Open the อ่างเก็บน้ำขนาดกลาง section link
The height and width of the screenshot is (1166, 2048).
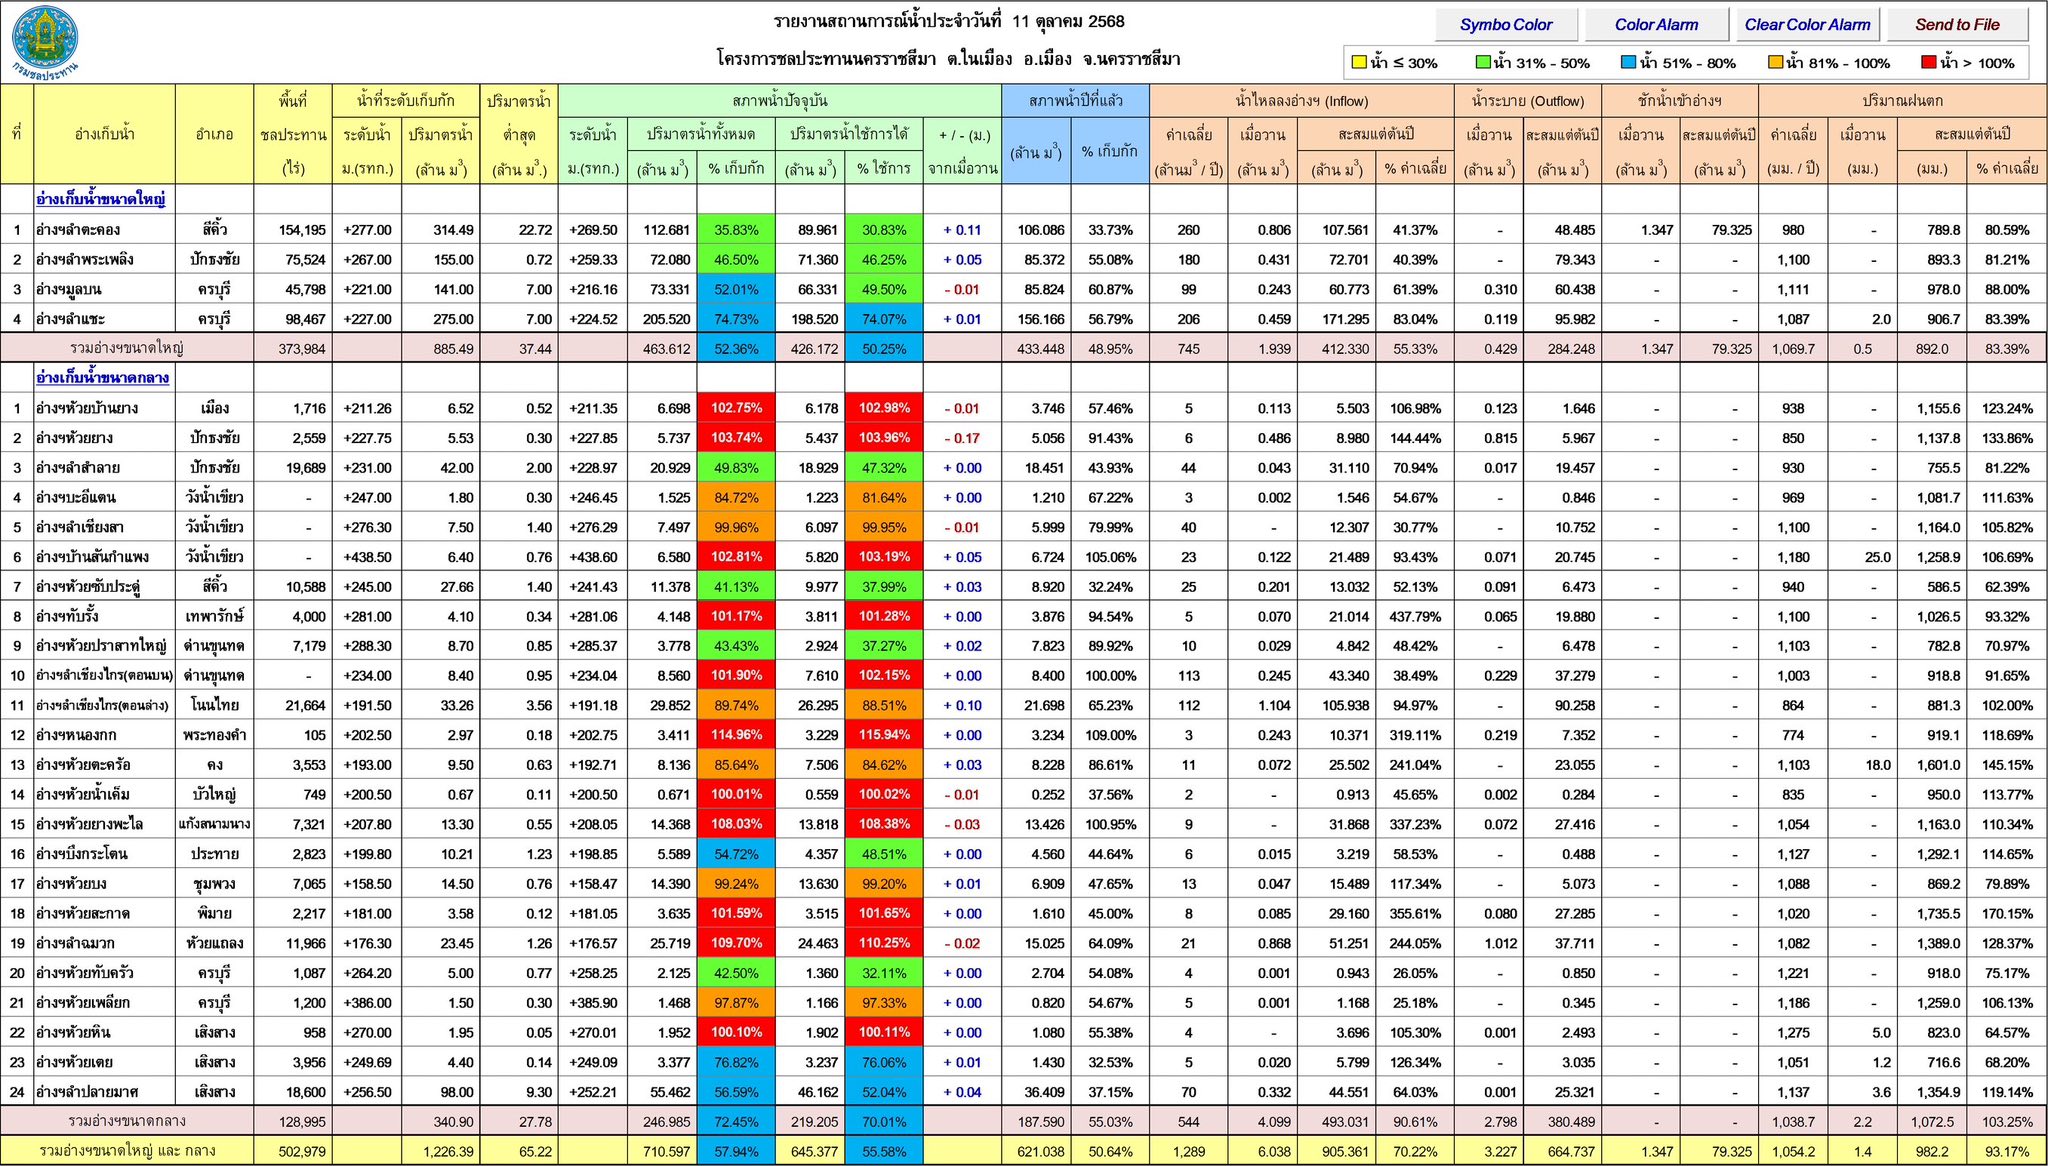pos(103,378)
